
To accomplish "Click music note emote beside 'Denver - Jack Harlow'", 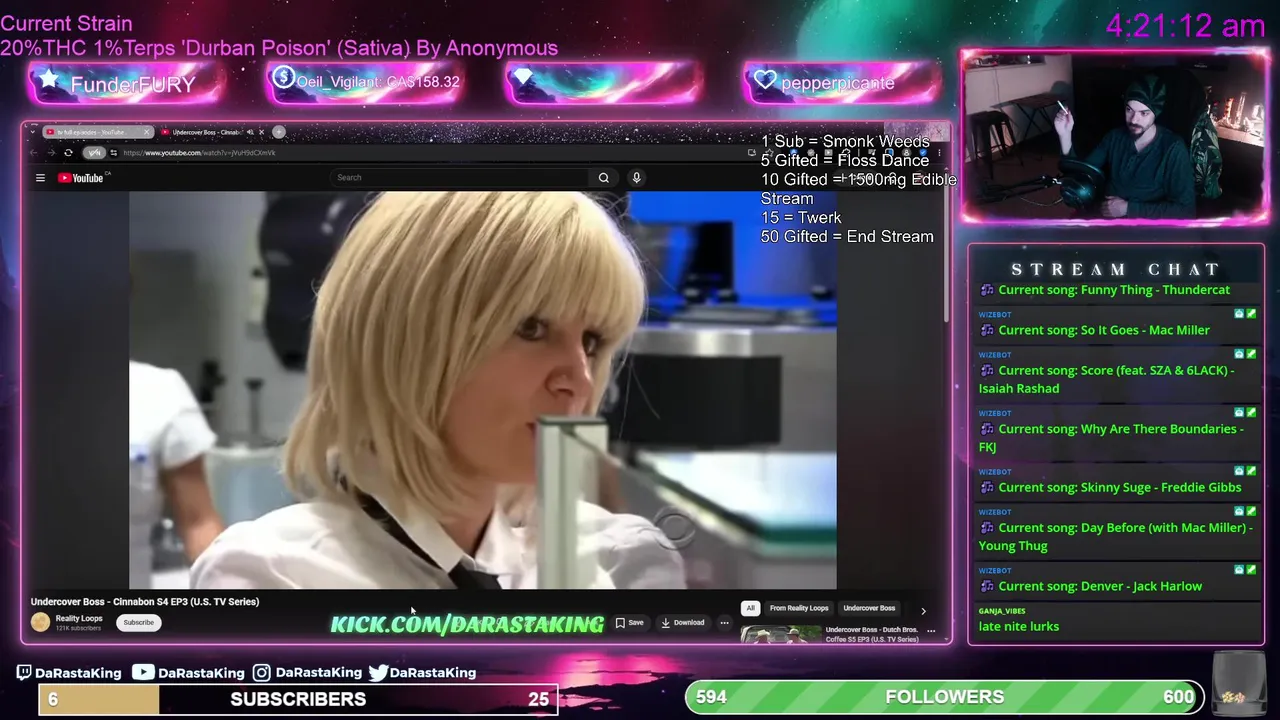I will click(987, 586).
